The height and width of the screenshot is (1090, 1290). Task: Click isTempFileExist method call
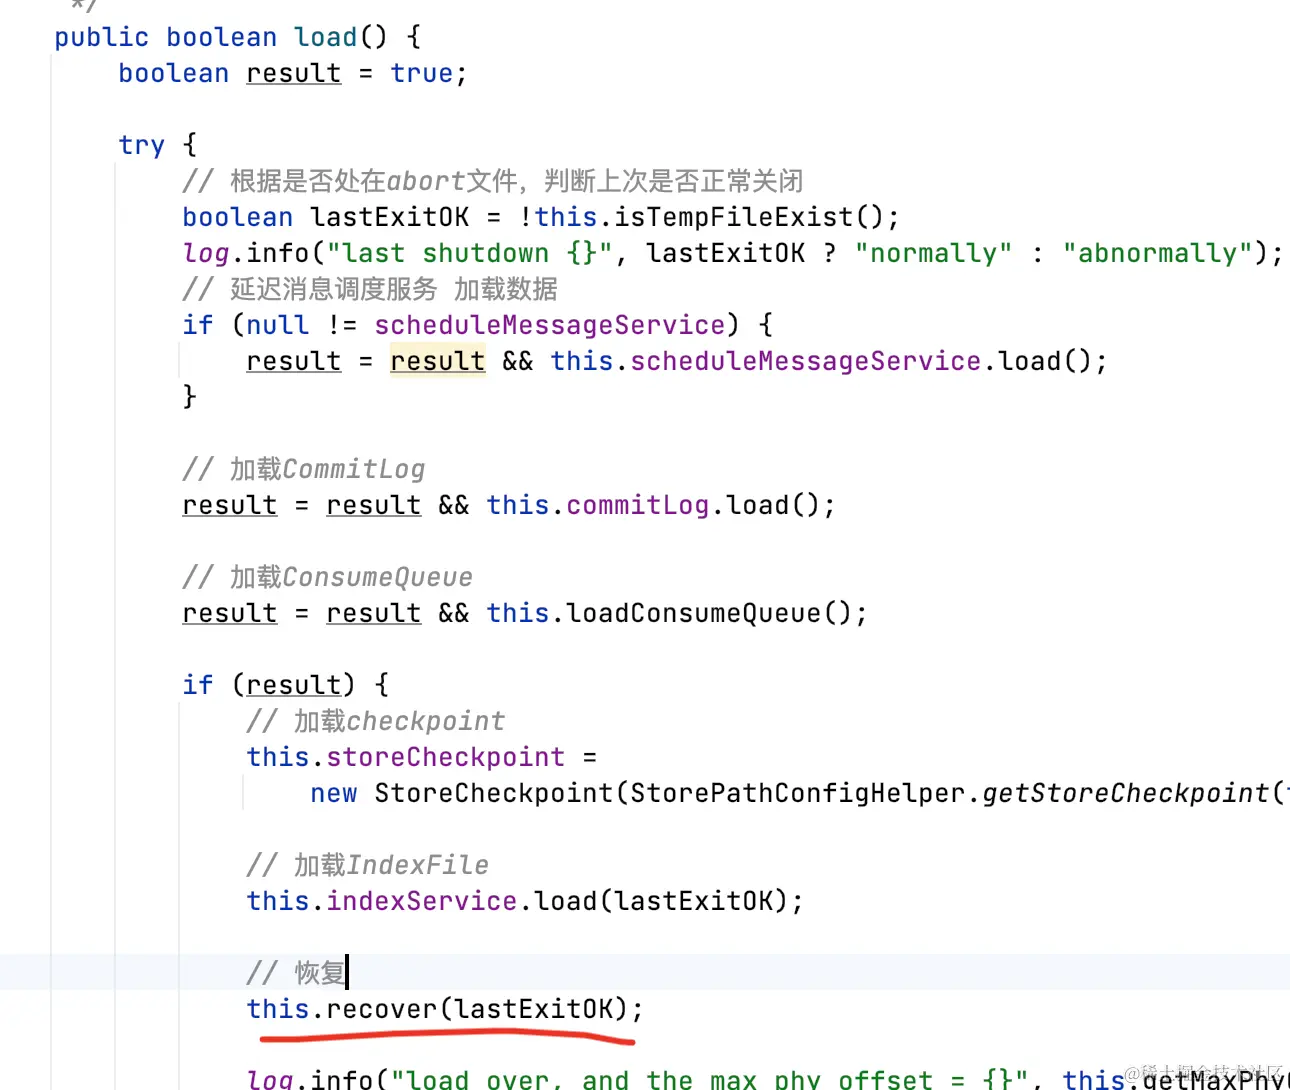[733, 217]
